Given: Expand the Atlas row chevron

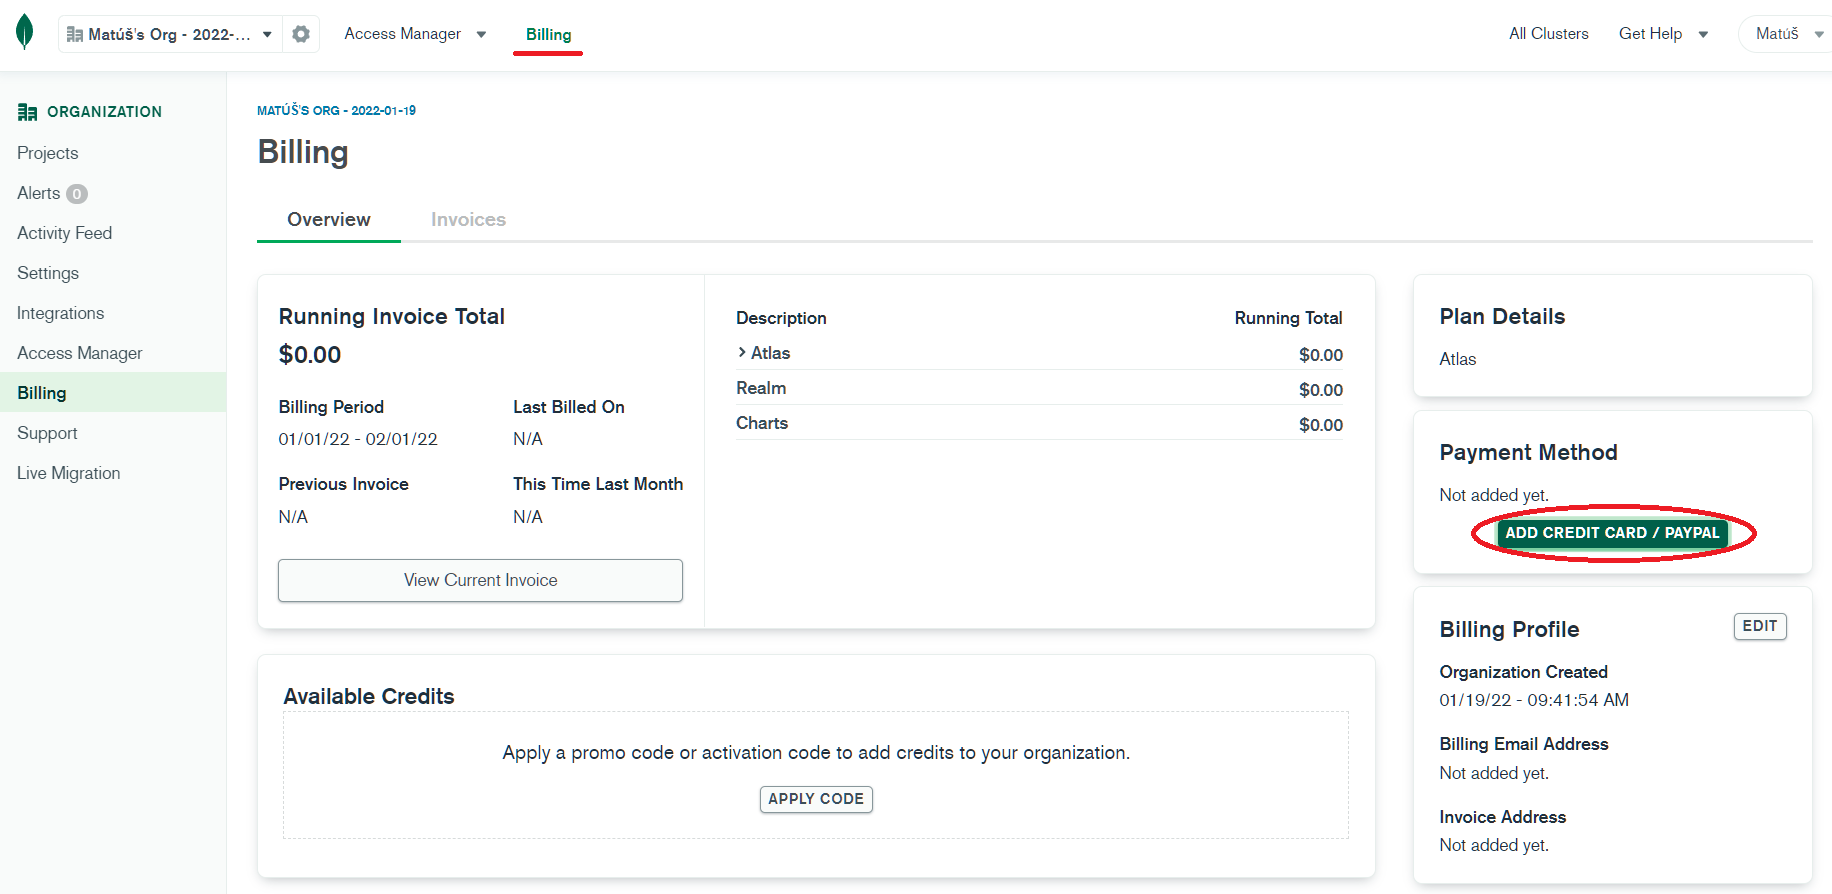Looking at the screenshot, I should [742, 353].
